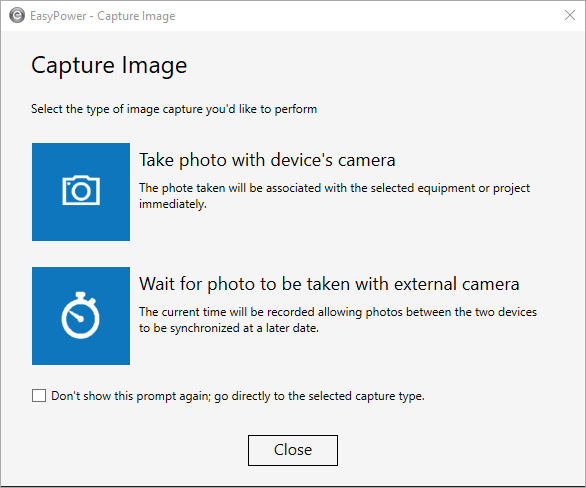Click the EasyPower logo in title bar
This screenshot has width=586, height=488.
[17, 16]
